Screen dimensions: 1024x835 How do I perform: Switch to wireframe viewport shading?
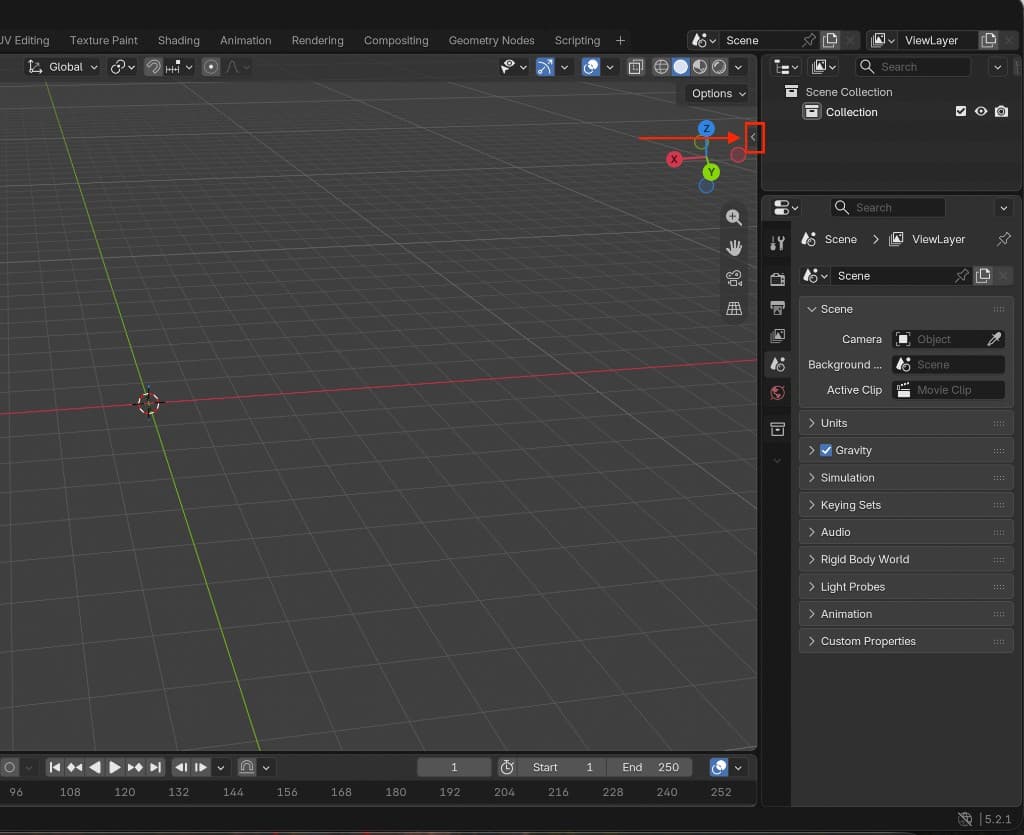661,67
